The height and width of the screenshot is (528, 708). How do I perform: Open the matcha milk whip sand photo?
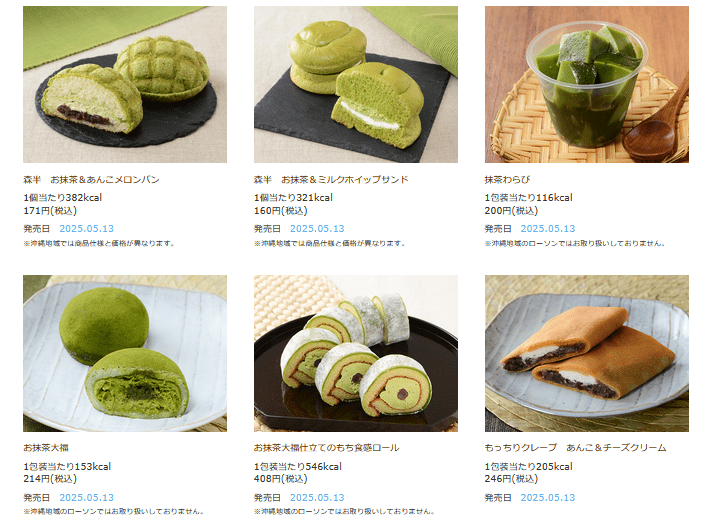click(x=356, y=84)
